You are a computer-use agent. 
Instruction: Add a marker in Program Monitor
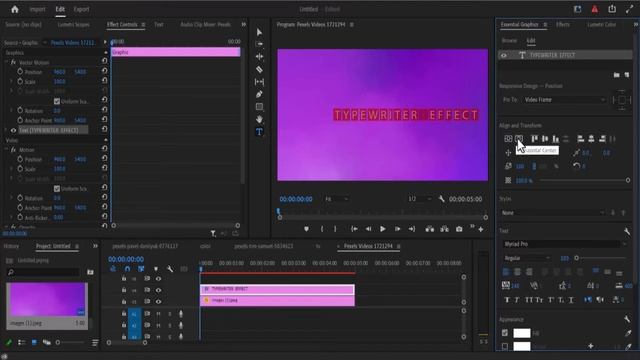[306, 229]
